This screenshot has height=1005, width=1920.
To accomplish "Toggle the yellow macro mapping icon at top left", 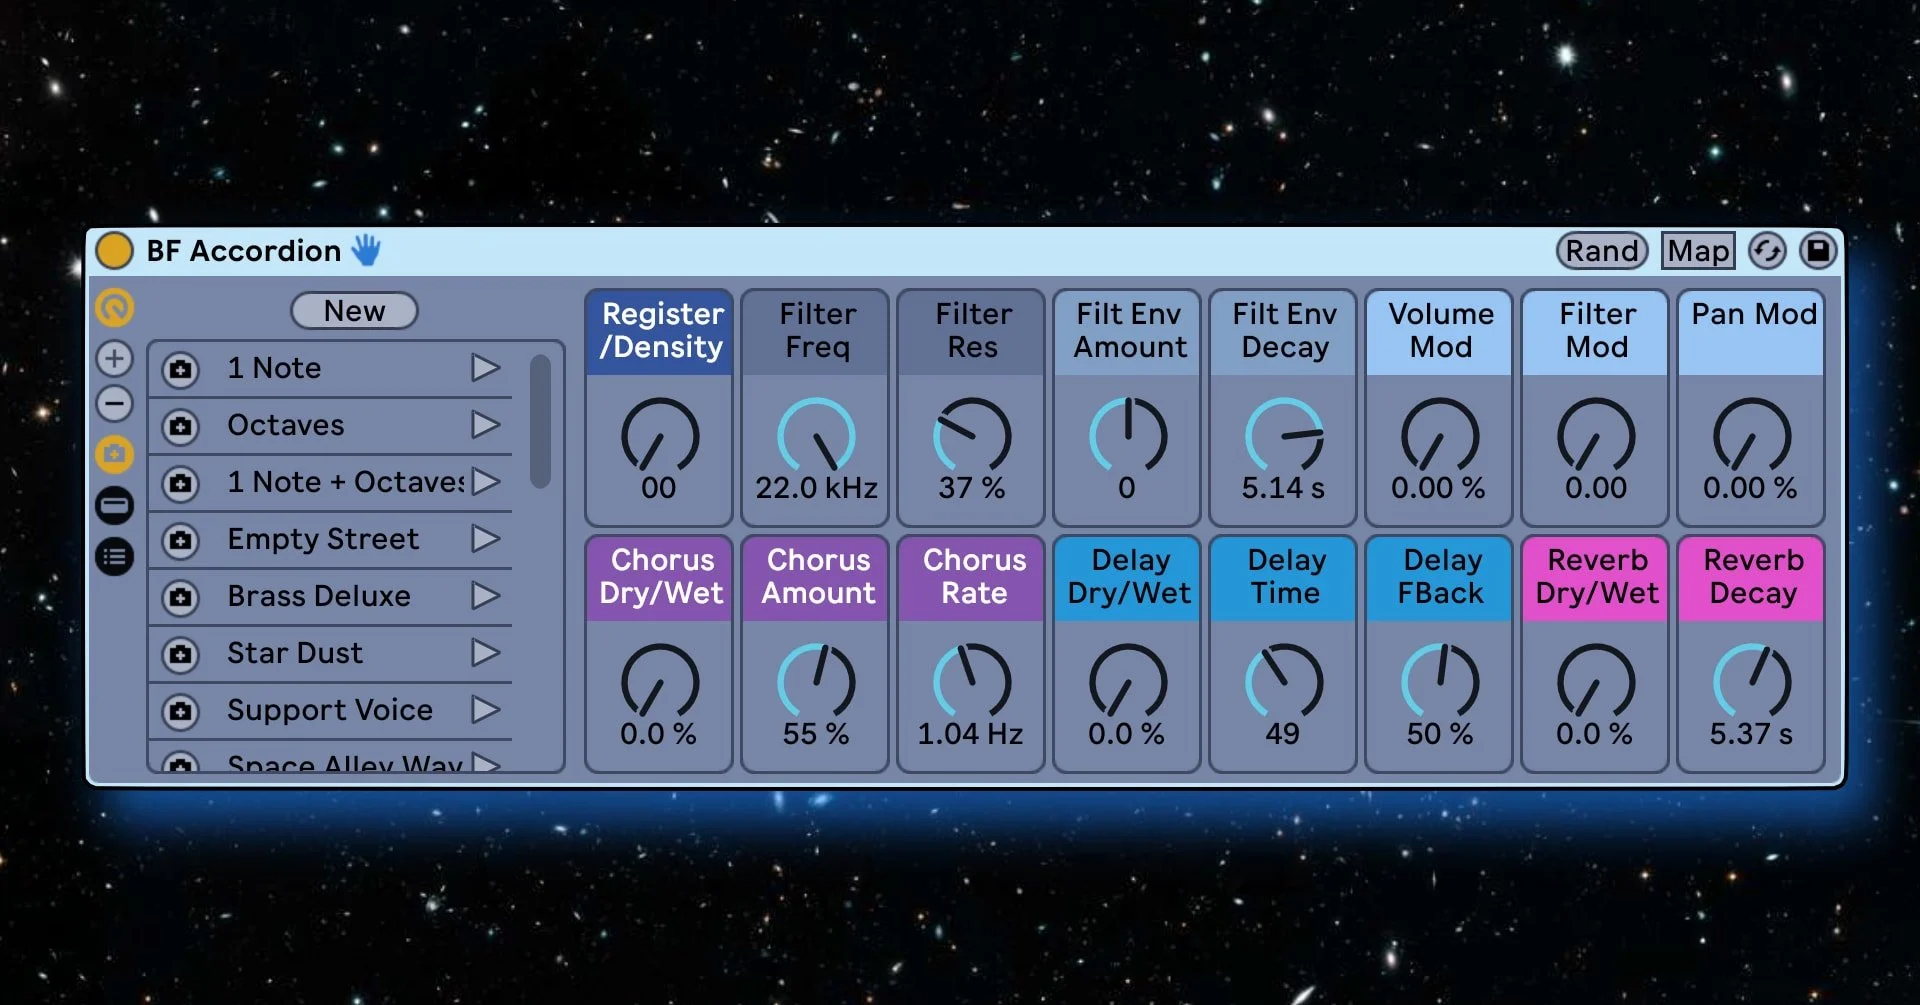I will click(114, 310).
